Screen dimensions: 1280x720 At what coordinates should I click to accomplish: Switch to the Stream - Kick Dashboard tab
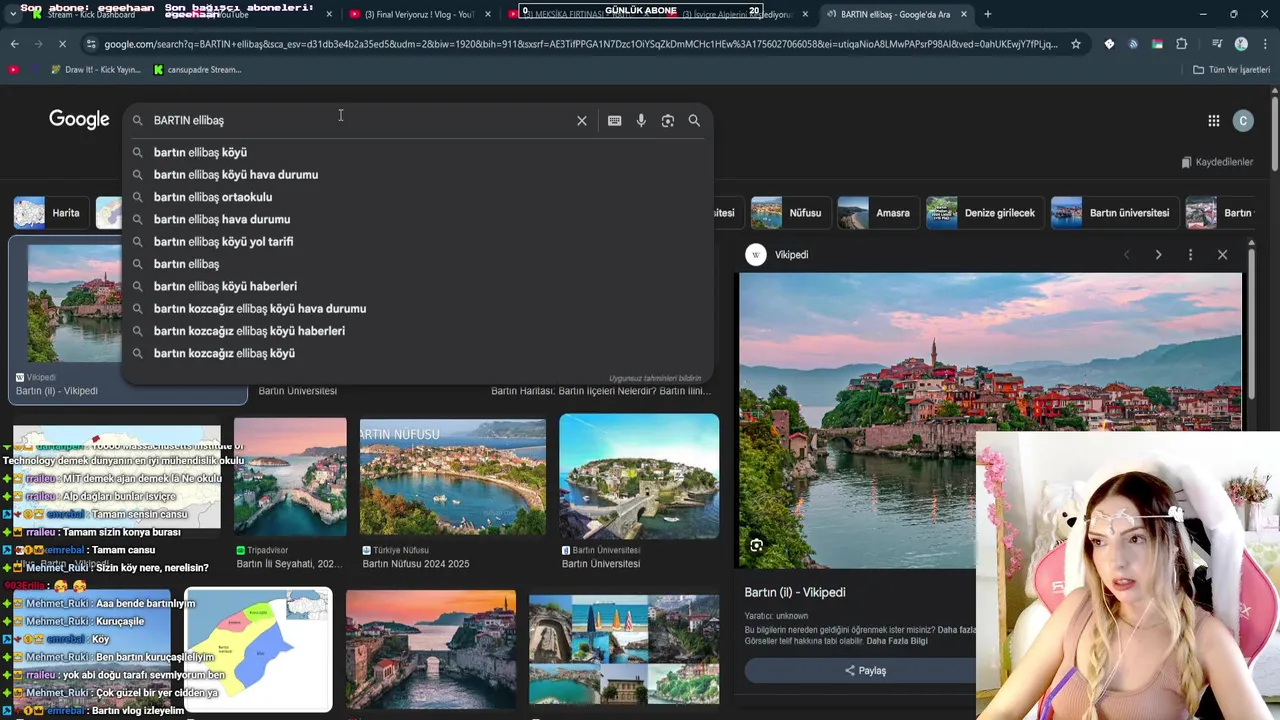click(90, 14)
